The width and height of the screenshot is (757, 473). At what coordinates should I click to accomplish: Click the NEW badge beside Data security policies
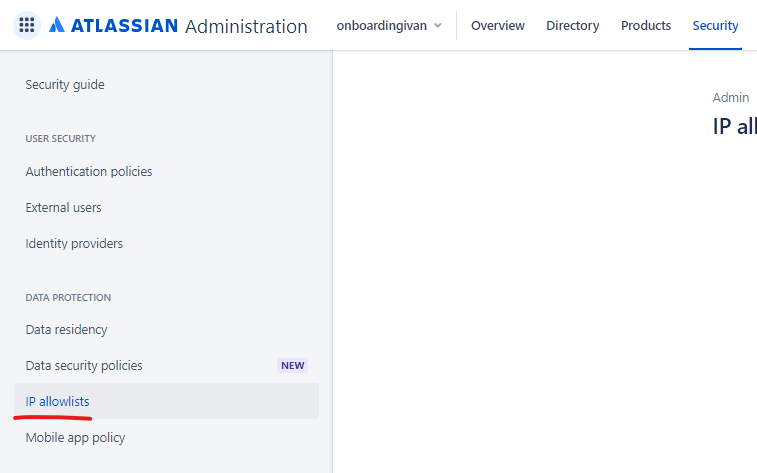(293, 365)
